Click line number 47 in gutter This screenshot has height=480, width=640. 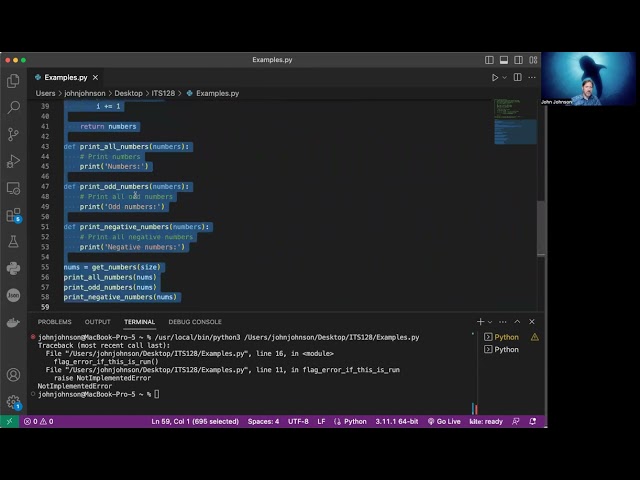(x=45, y=187)
